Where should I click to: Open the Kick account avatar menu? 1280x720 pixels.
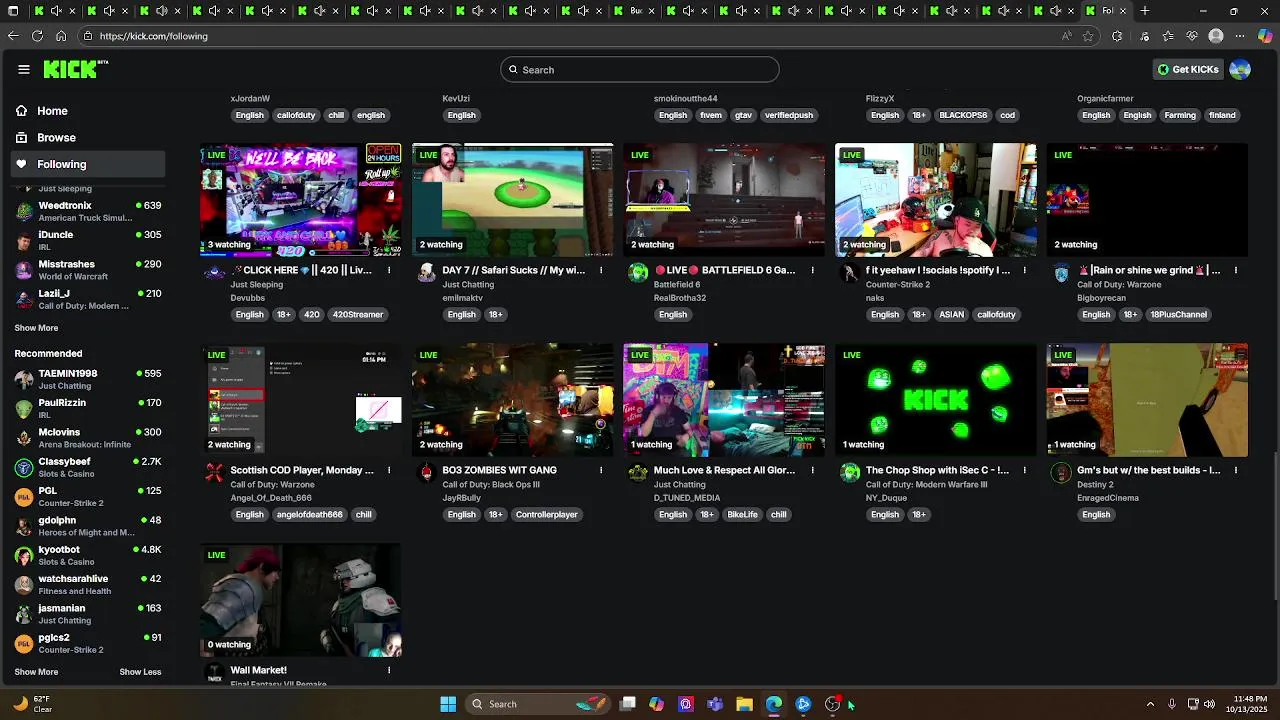[x=1240, y=69]
